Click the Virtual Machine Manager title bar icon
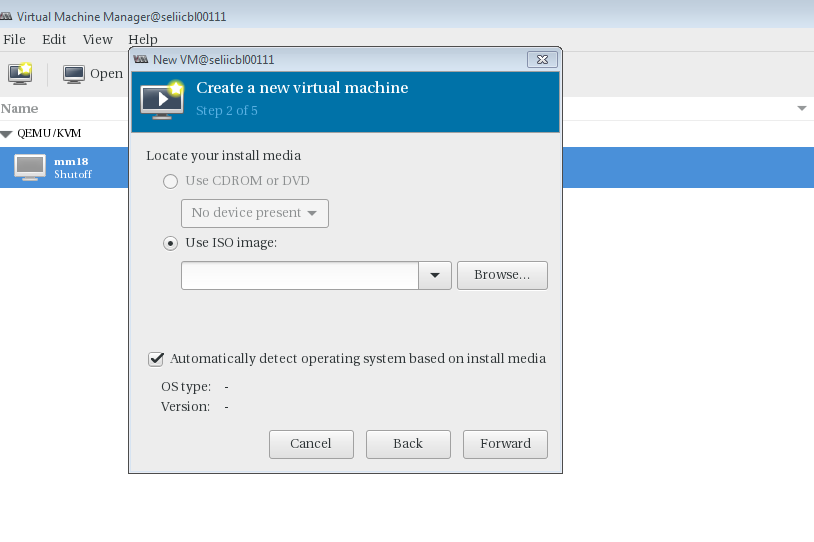This screenshot has width=814, height=542. [6, 17]
